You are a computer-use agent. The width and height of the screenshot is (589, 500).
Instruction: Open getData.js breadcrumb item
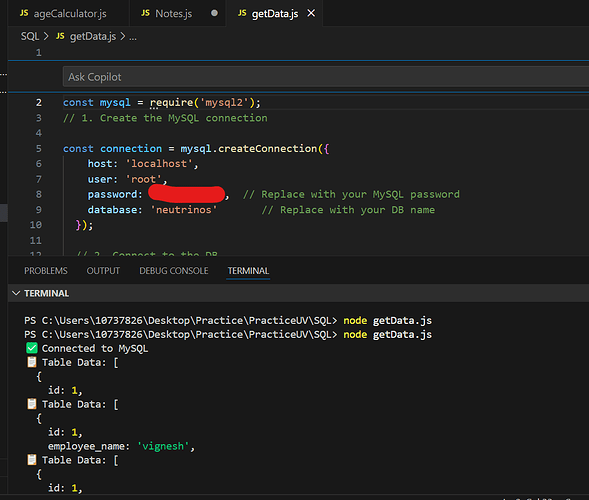[93, 36]
